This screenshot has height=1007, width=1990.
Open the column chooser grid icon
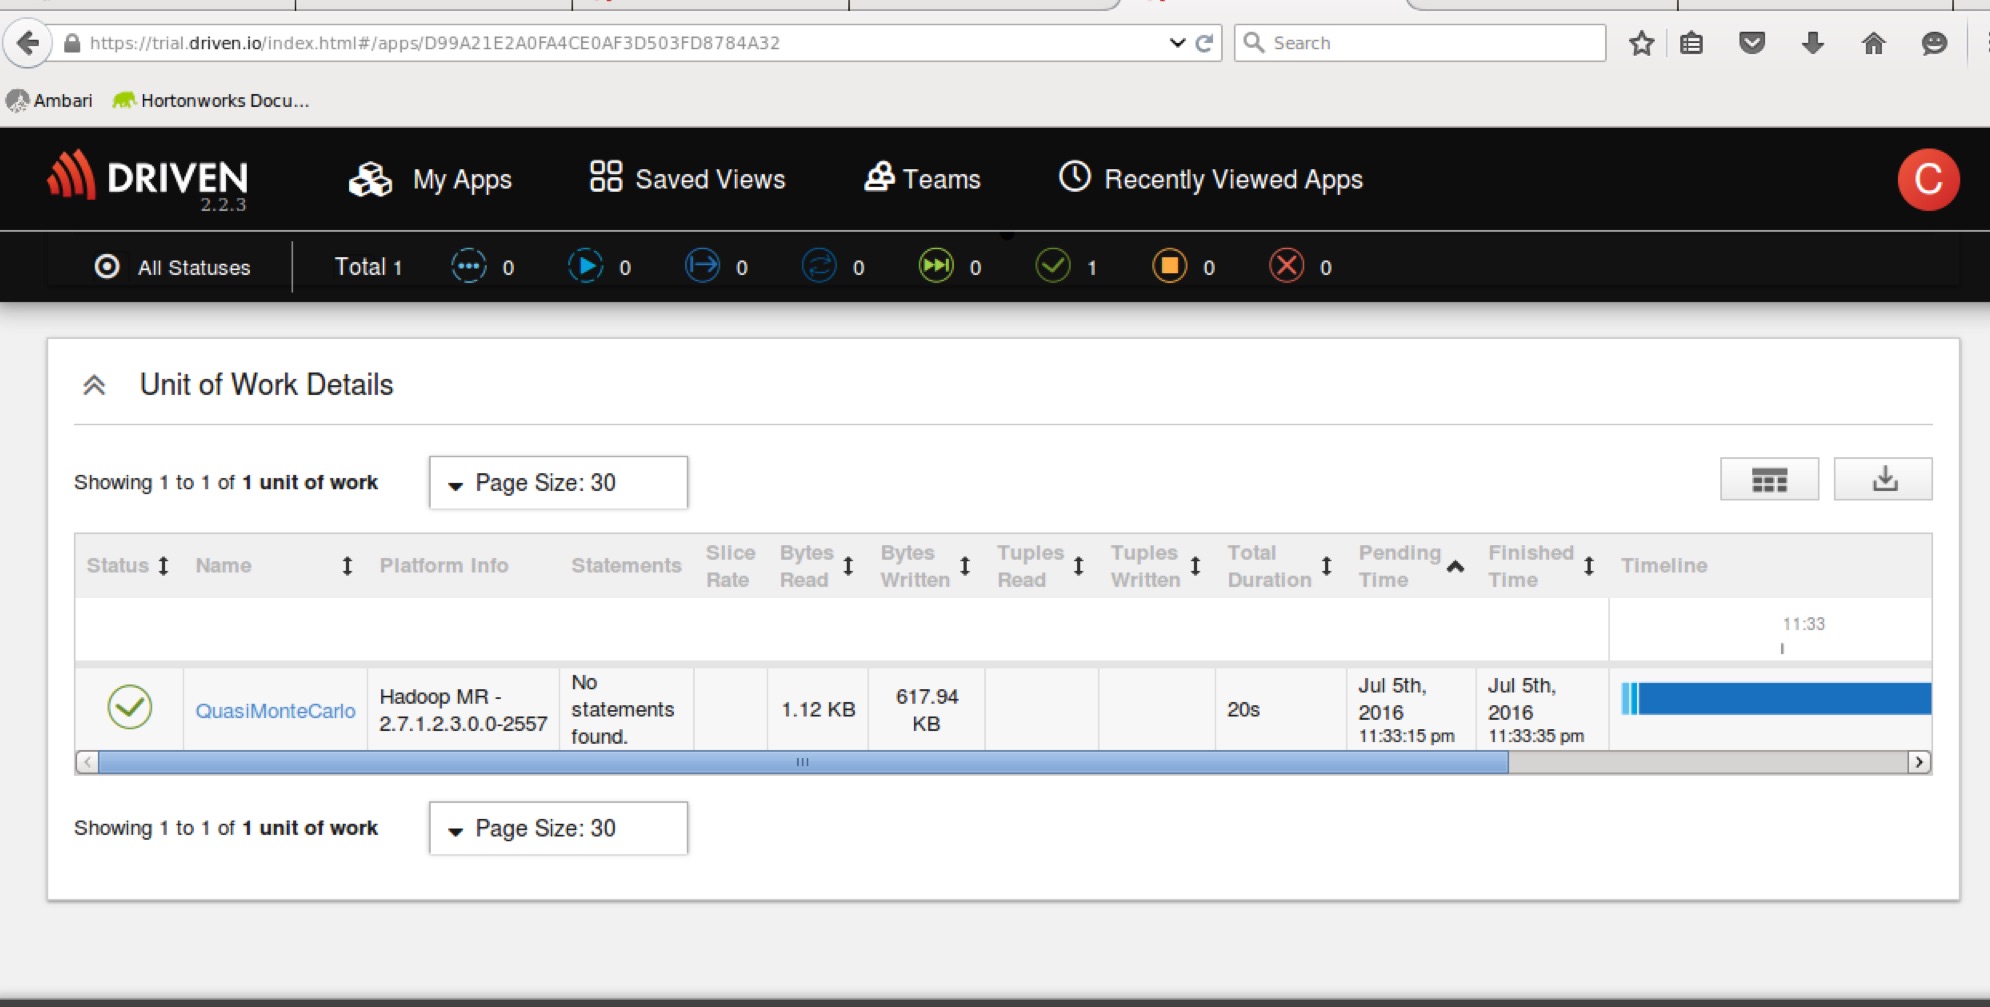(1769, 479)
